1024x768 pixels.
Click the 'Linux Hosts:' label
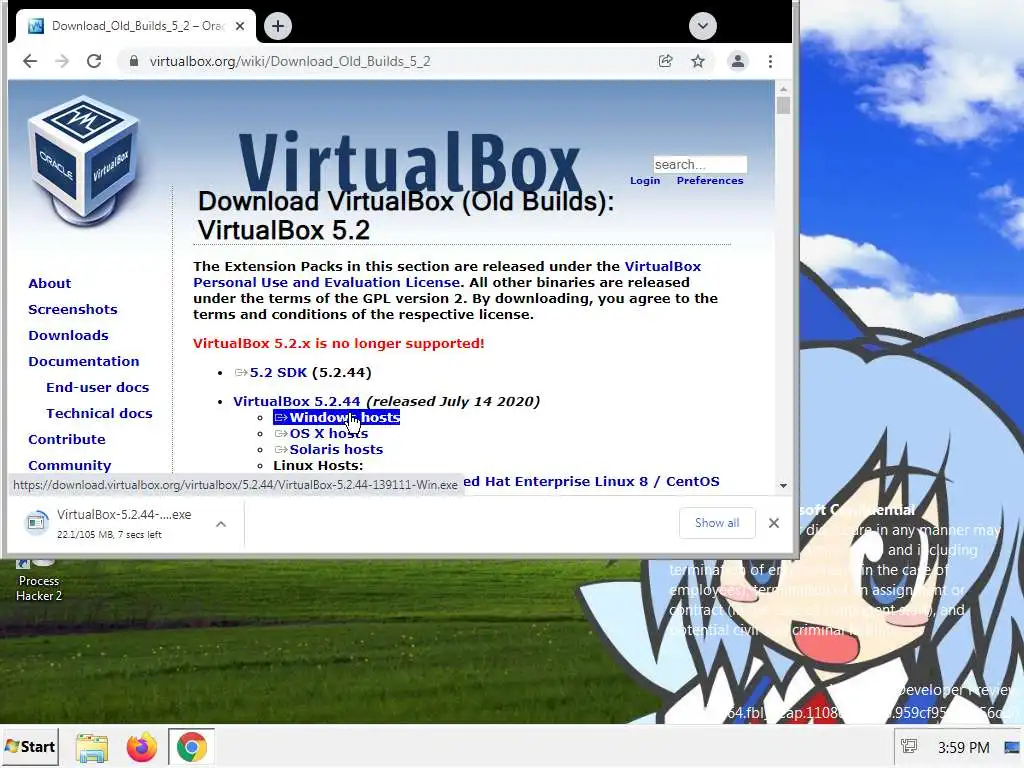point(318,466)
